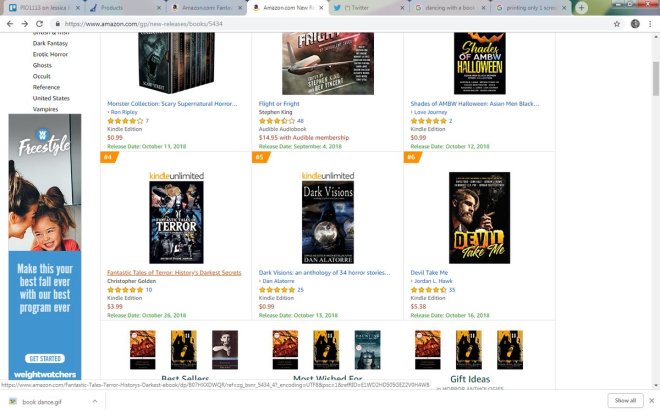660x412 pixels.
Task: Open the star rating for Flight or Fright
Action: point(277,121)
